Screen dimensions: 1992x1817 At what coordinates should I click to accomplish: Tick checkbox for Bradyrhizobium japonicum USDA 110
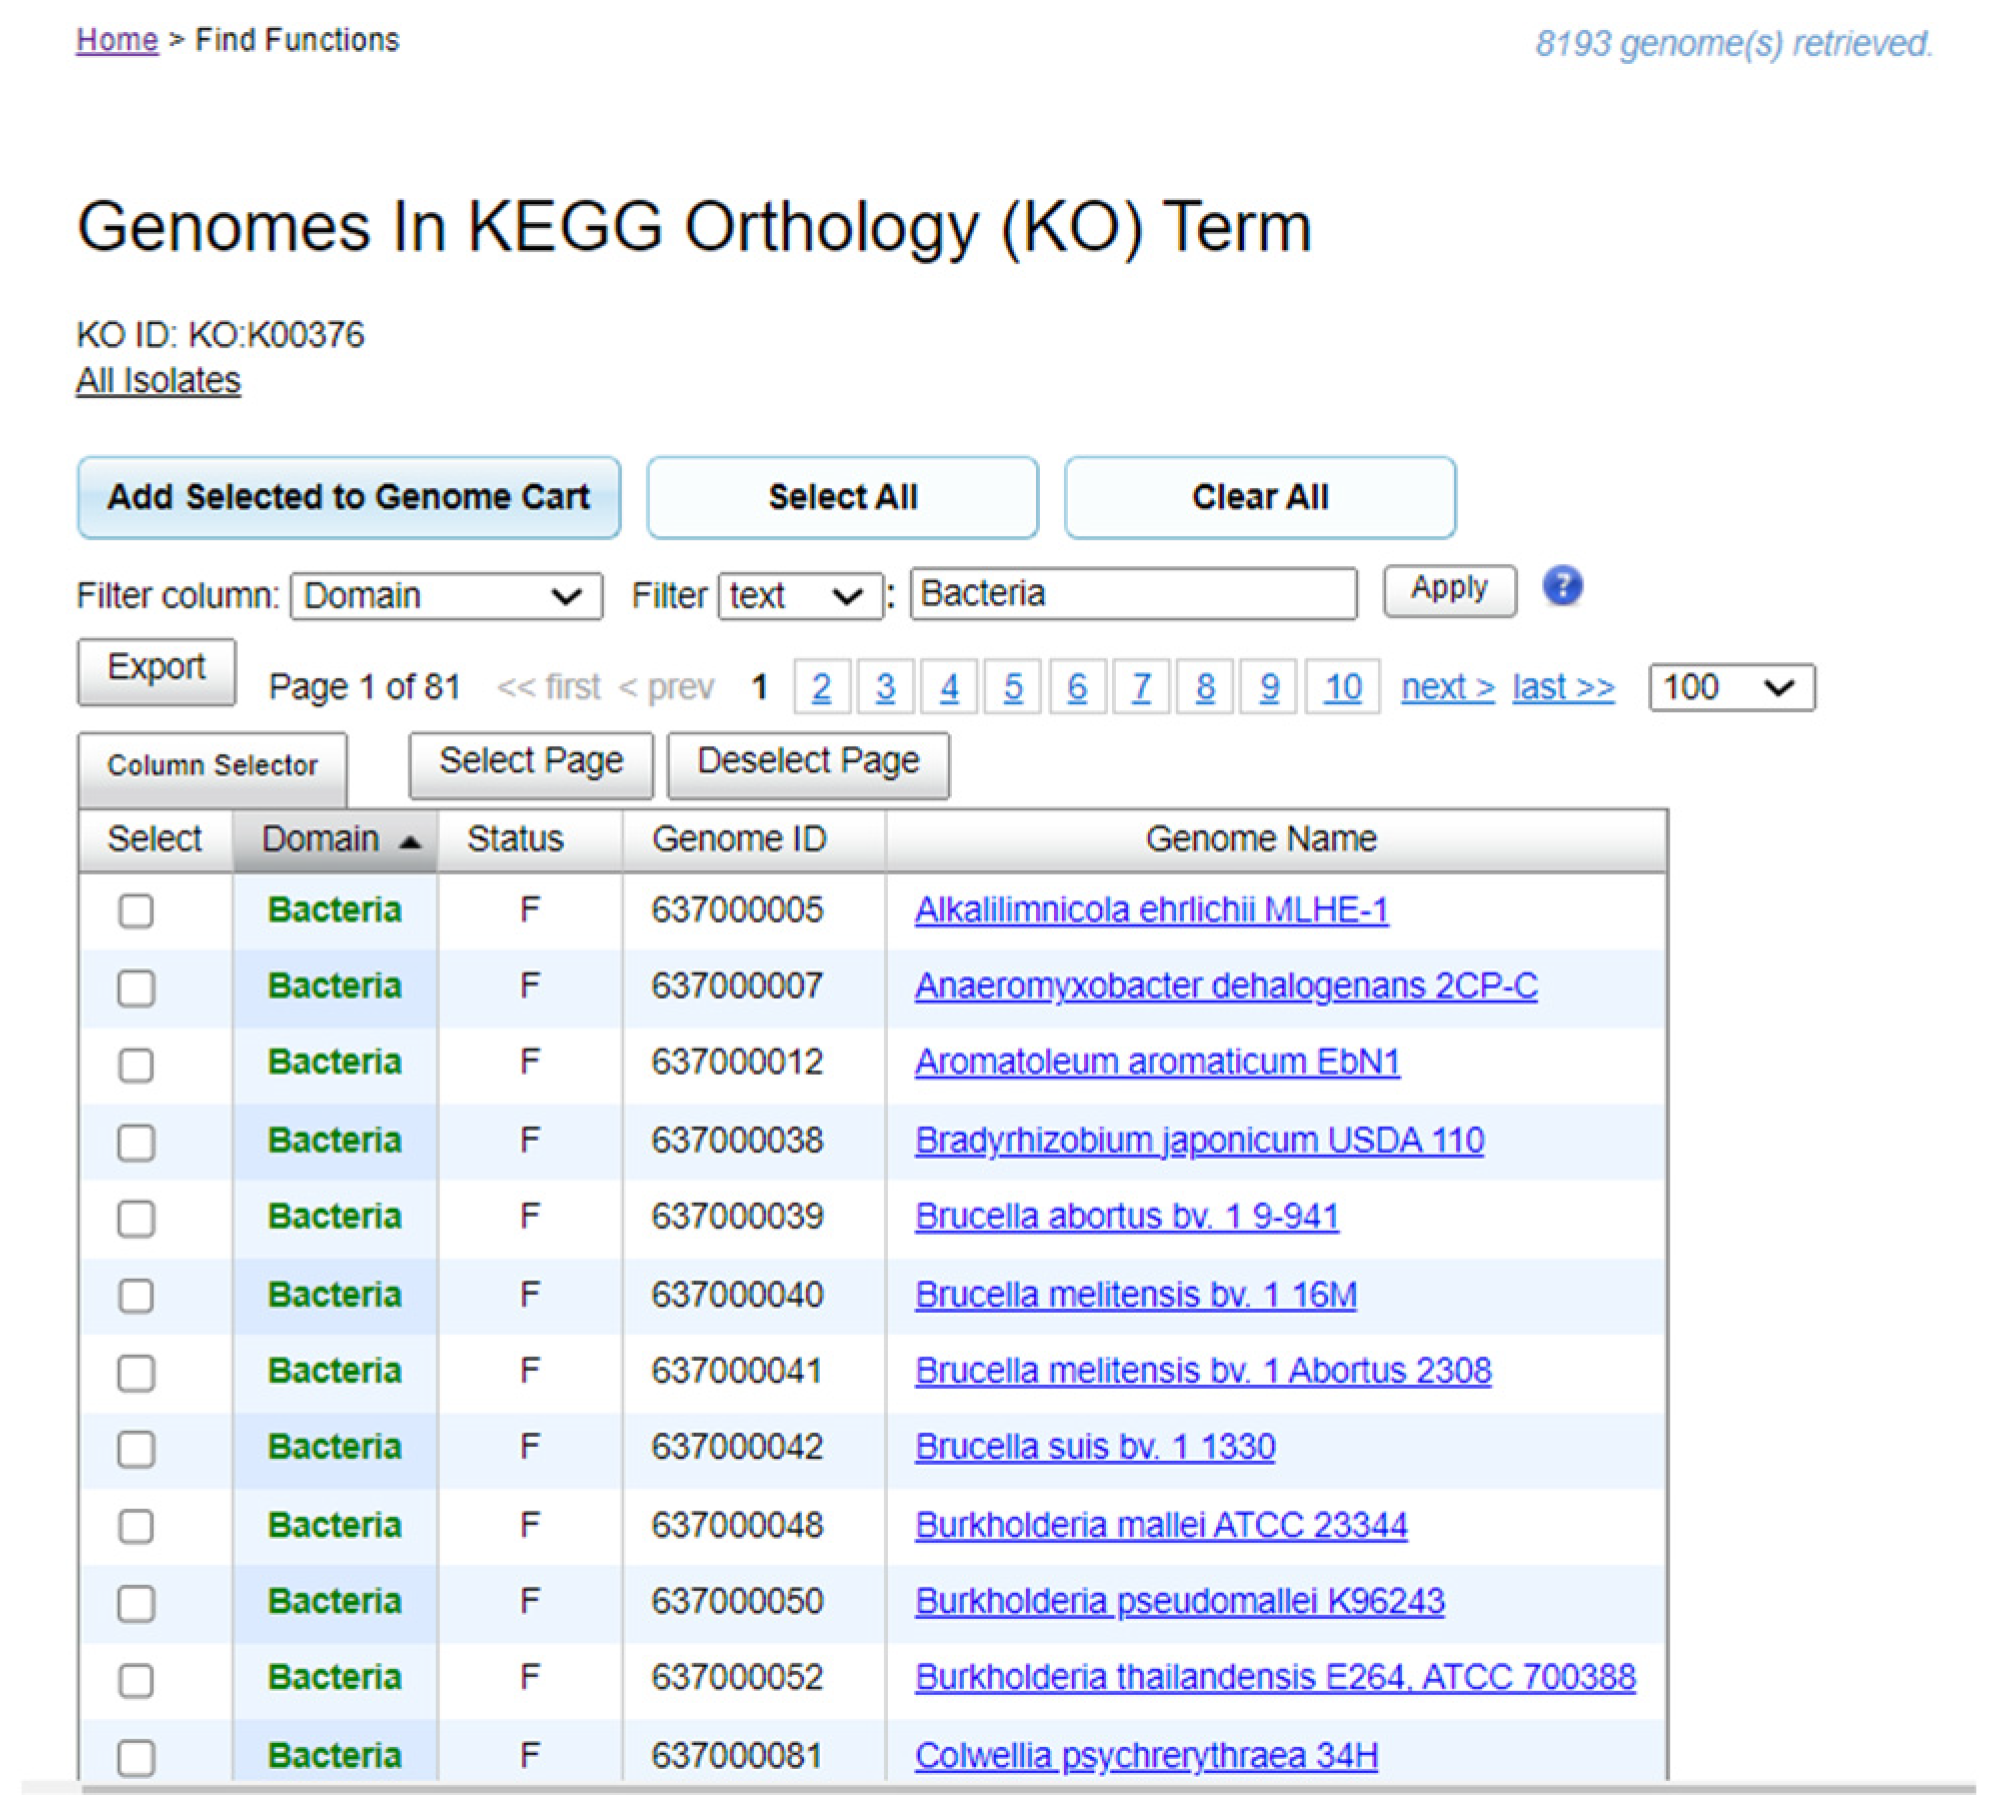pyautogui.click(x=136, y=1142)
